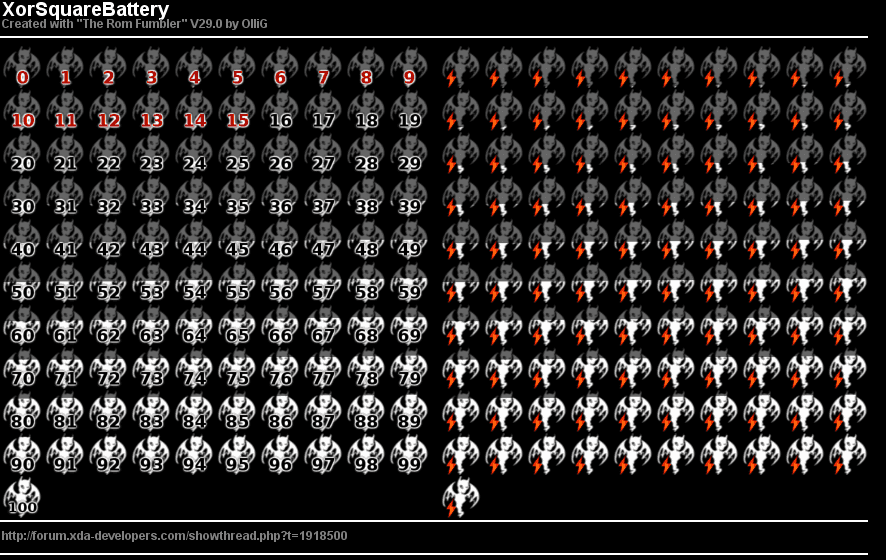Click battery icon 94
886x560 pixels.
194,454
